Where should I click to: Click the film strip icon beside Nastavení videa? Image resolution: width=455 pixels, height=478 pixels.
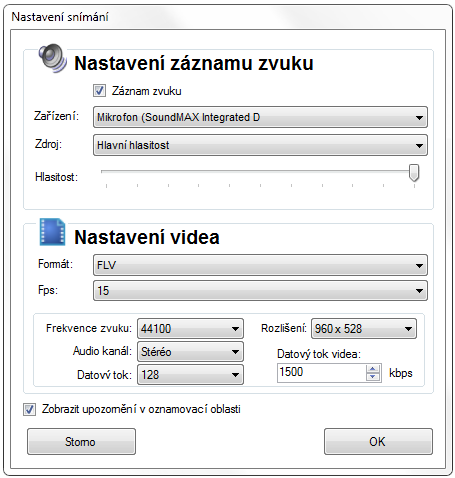click(52, 232)
